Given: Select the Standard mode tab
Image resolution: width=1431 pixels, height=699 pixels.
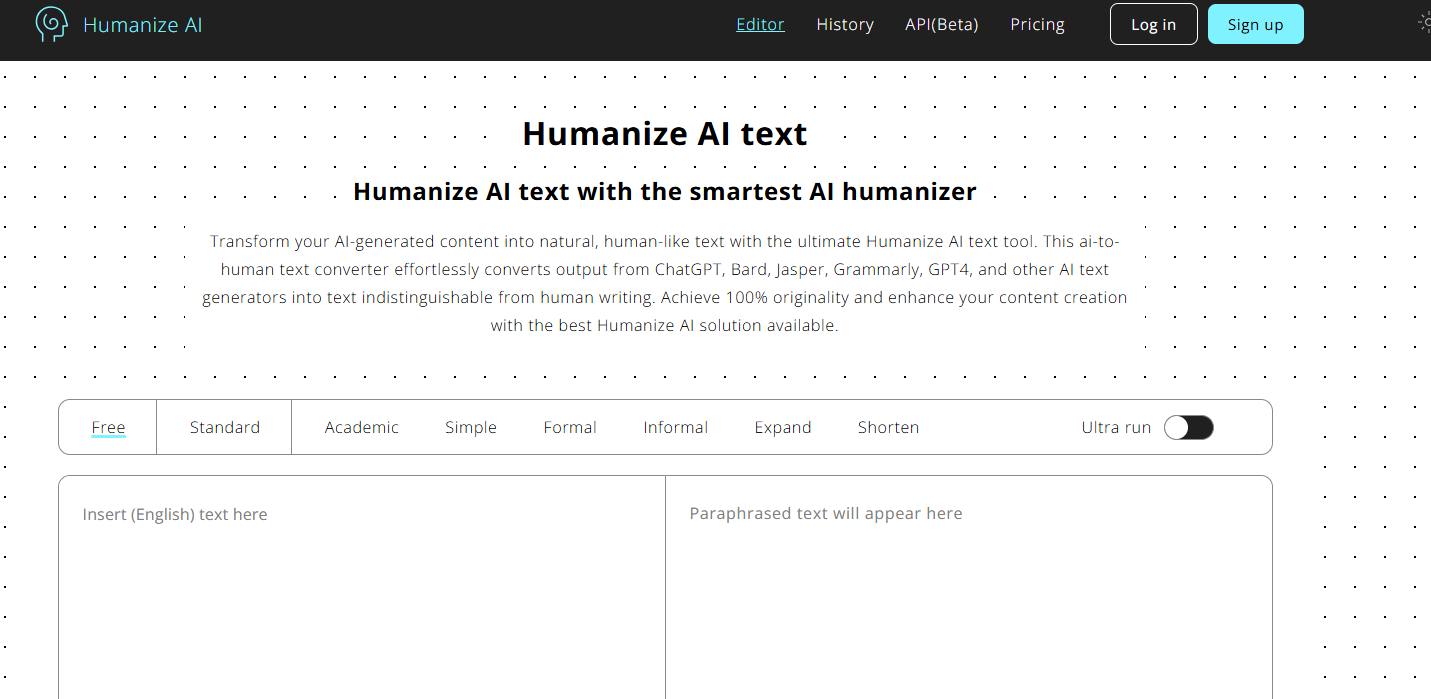Looking at the screenshot, I should (225, 427).
